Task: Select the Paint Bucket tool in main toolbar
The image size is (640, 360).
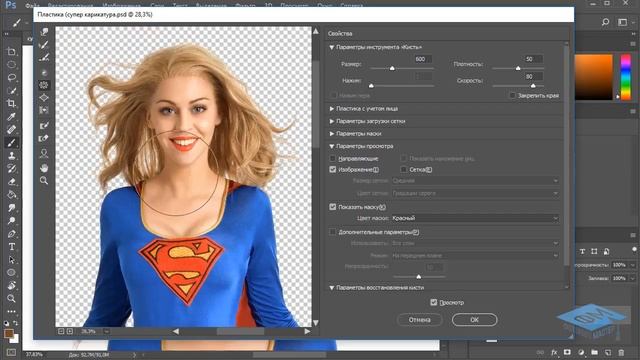Action: click(11, 195)
